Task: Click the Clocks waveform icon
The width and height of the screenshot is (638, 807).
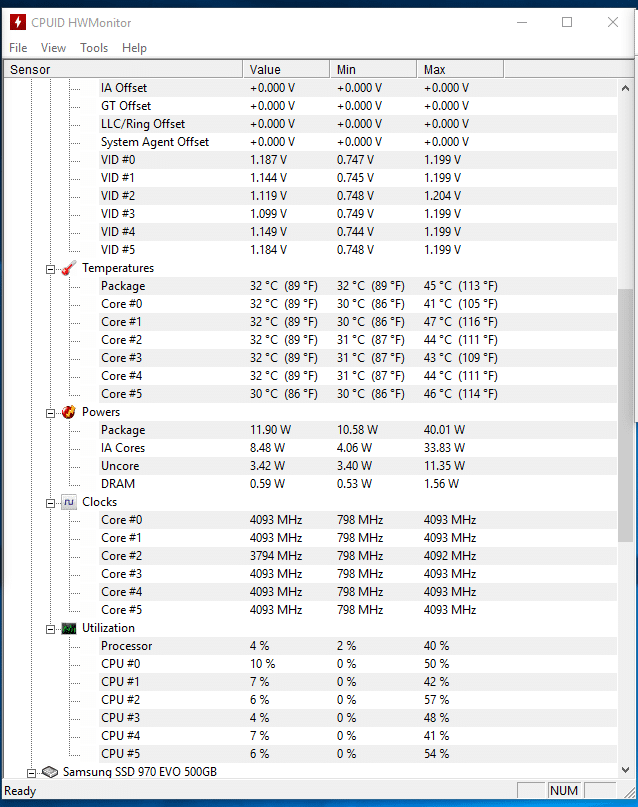Action: tap(68, 502)
